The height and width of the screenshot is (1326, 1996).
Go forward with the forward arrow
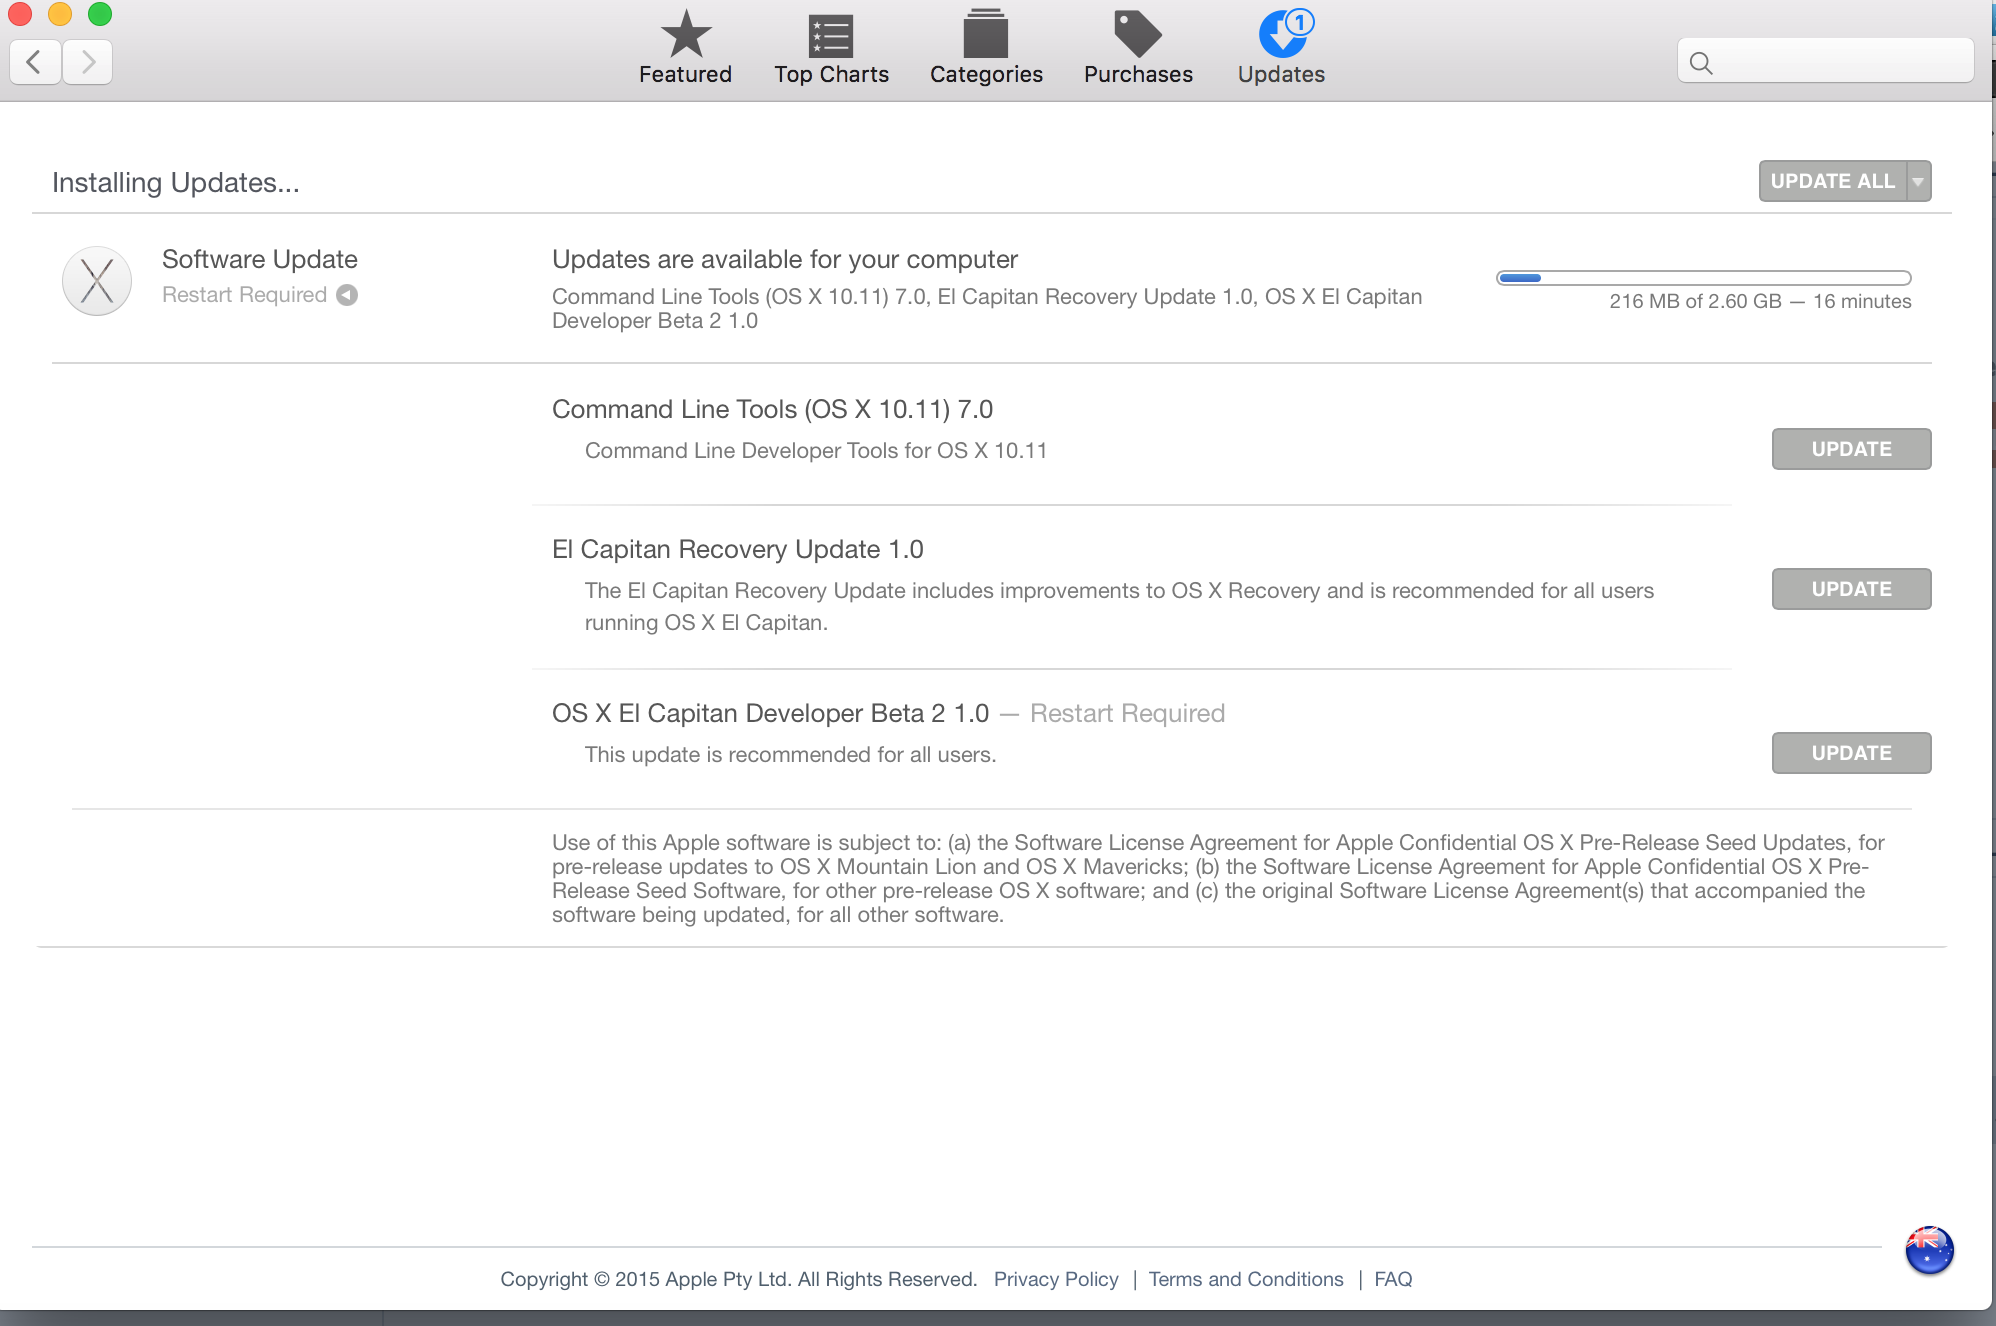coord(88,62)
